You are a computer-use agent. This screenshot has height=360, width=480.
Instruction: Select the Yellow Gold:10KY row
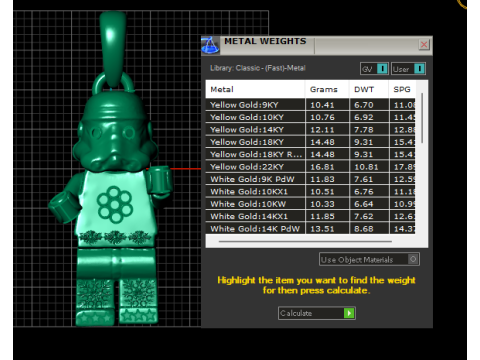(x=310, y=117)
